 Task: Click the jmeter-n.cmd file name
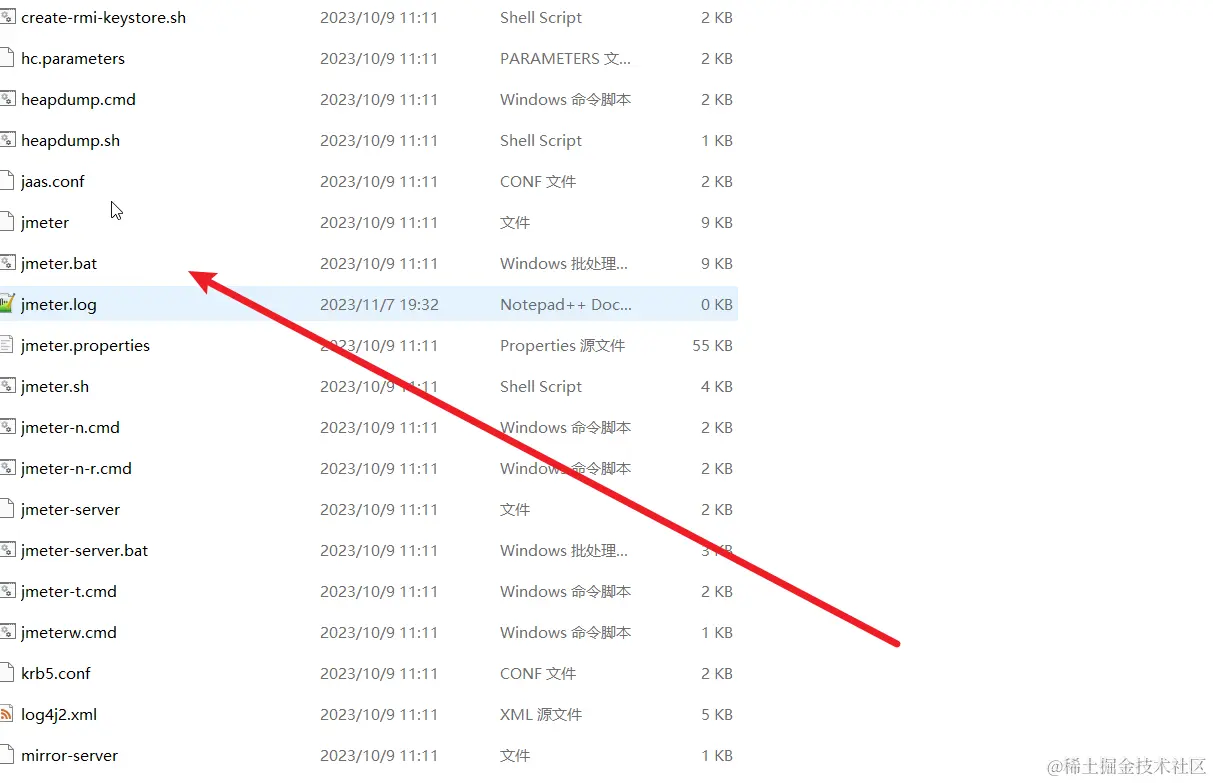pyautogui.click(x=70, y=428)
